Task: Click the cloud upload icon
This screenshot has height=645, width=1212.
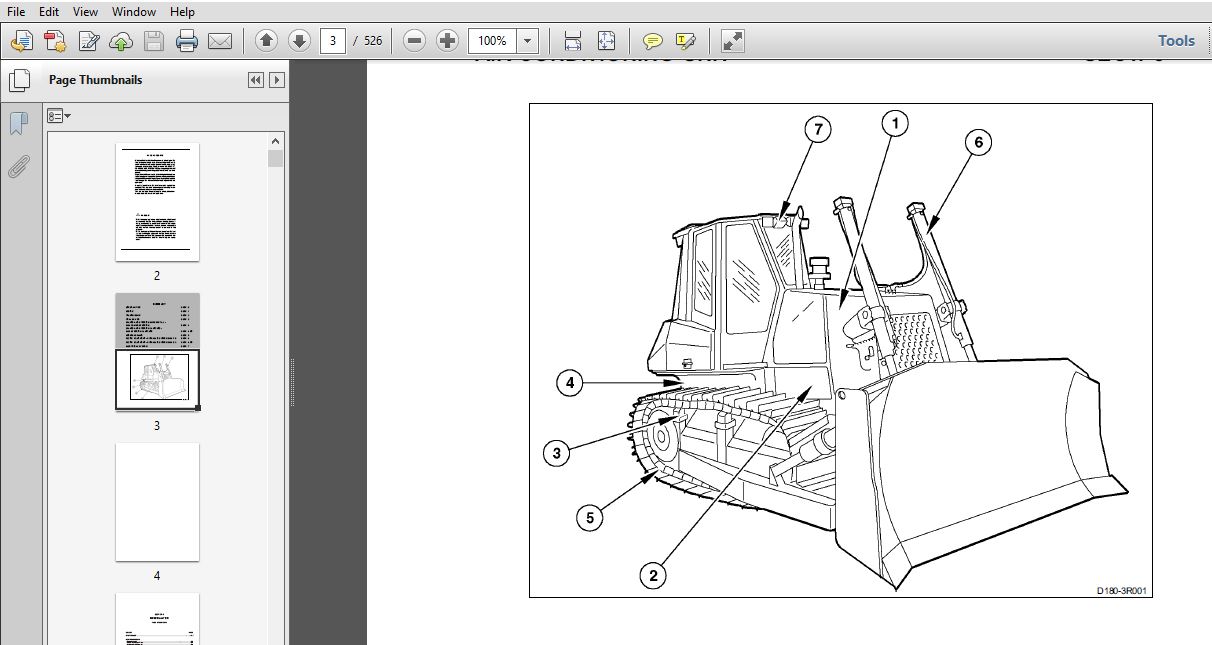Action: [121, 41]
